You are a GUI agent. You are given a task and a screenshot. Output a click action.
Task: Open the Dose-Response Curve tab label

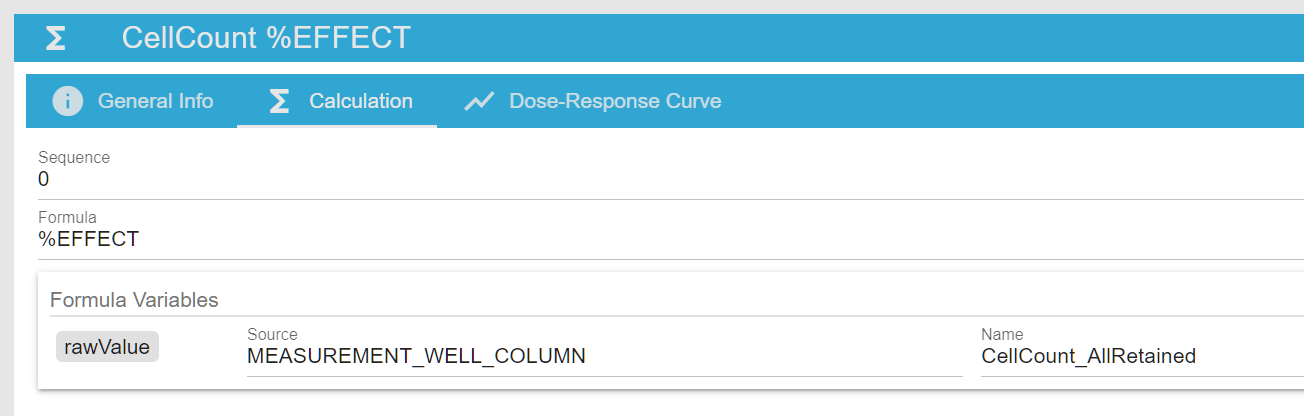point(615,101)
